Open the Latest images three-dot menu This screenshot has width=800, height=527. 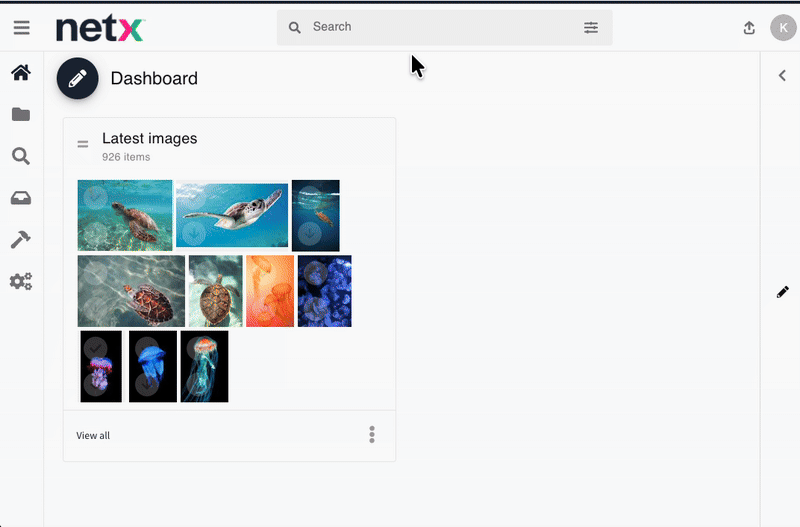click(x=372, y=435)
